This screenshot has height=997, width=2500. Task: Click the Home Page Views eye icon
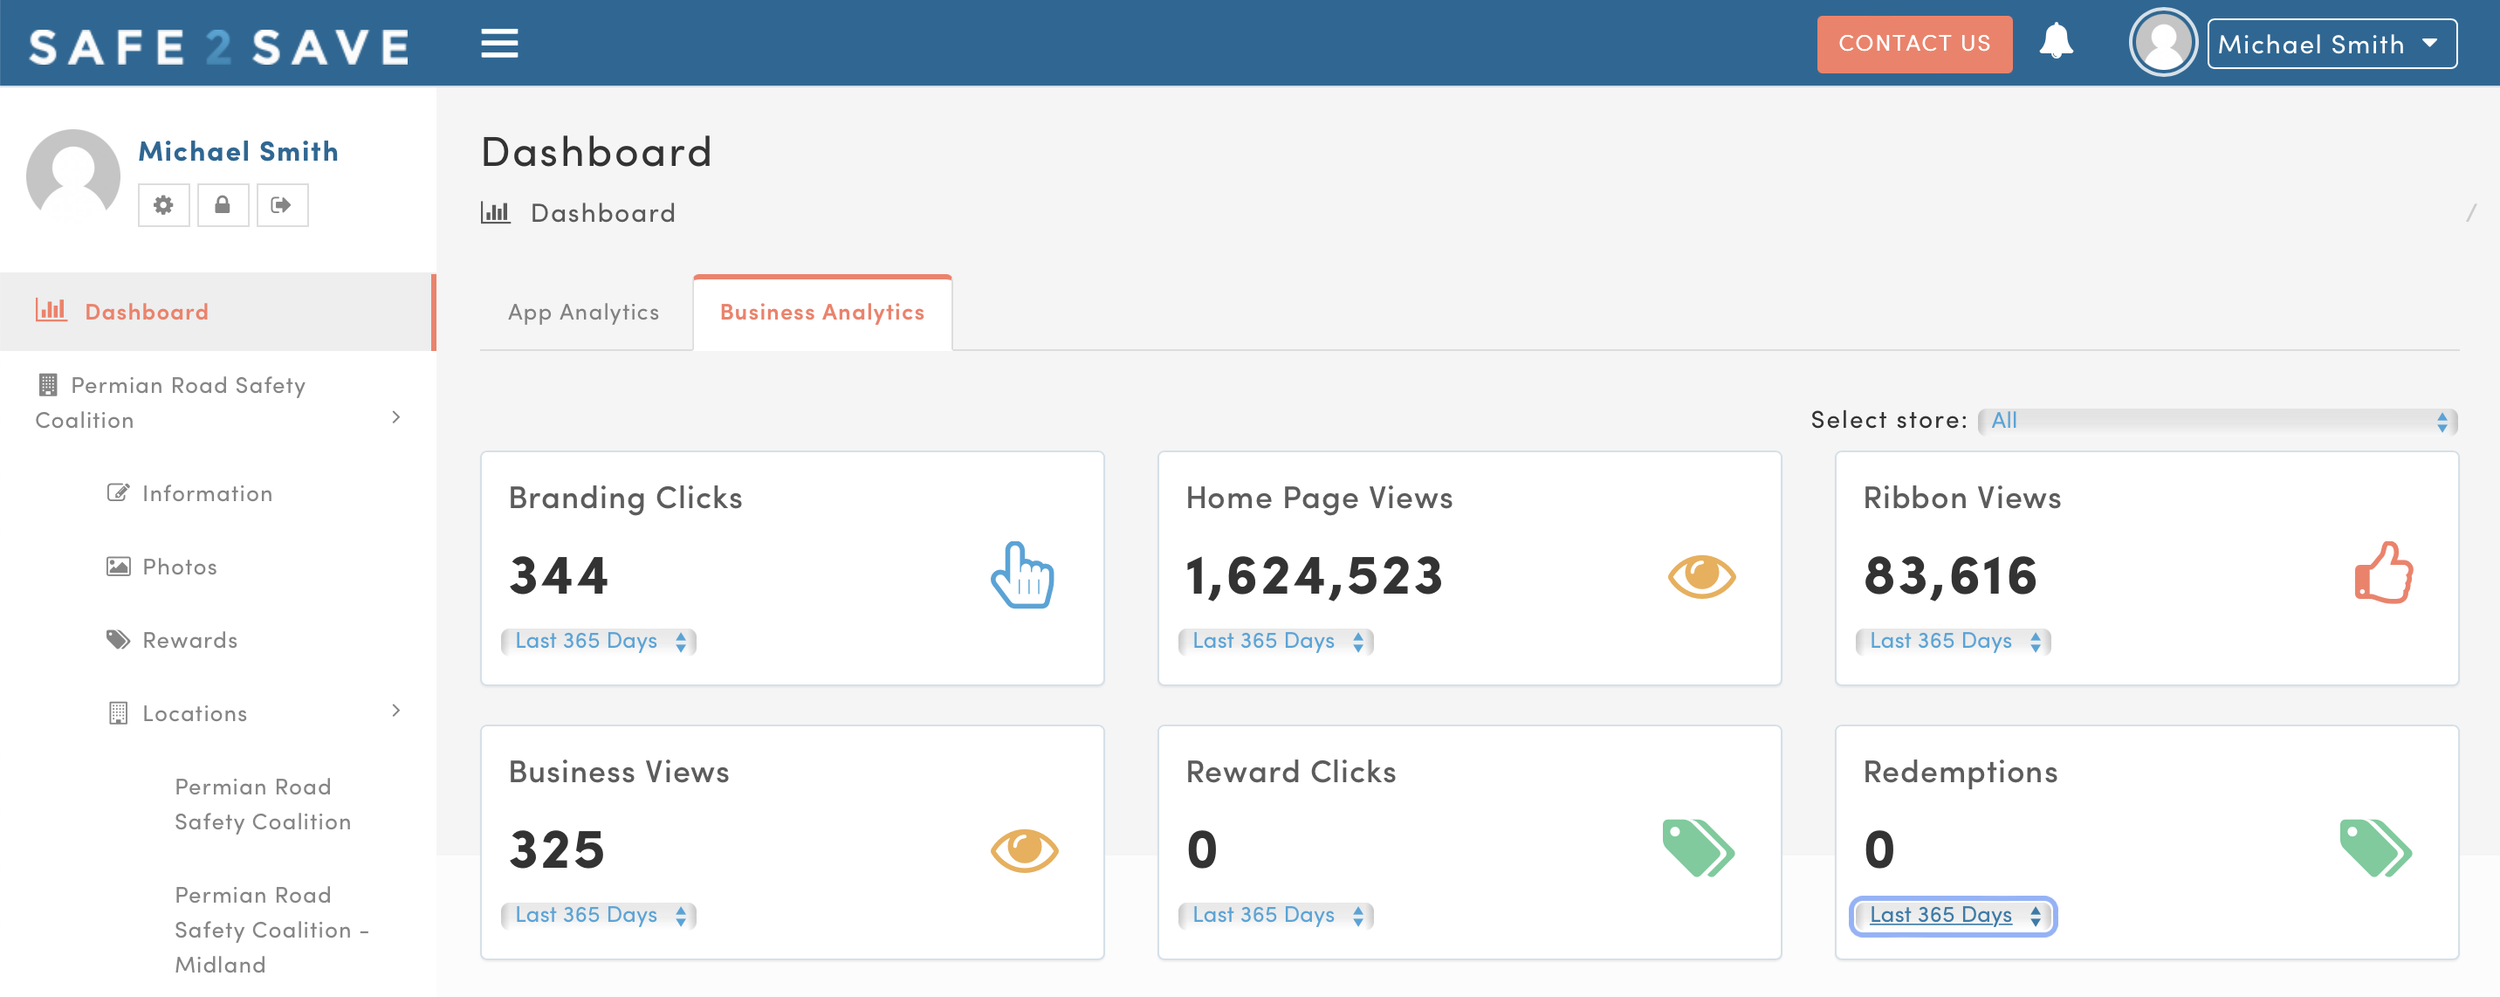1701,576
